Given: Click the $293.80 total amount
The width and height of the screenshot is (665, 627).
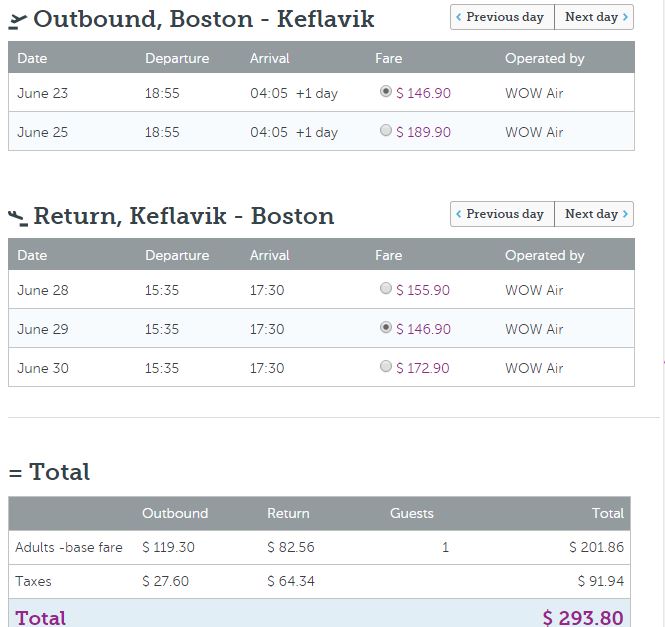Looking at the screenshot, I should (583, 617).
